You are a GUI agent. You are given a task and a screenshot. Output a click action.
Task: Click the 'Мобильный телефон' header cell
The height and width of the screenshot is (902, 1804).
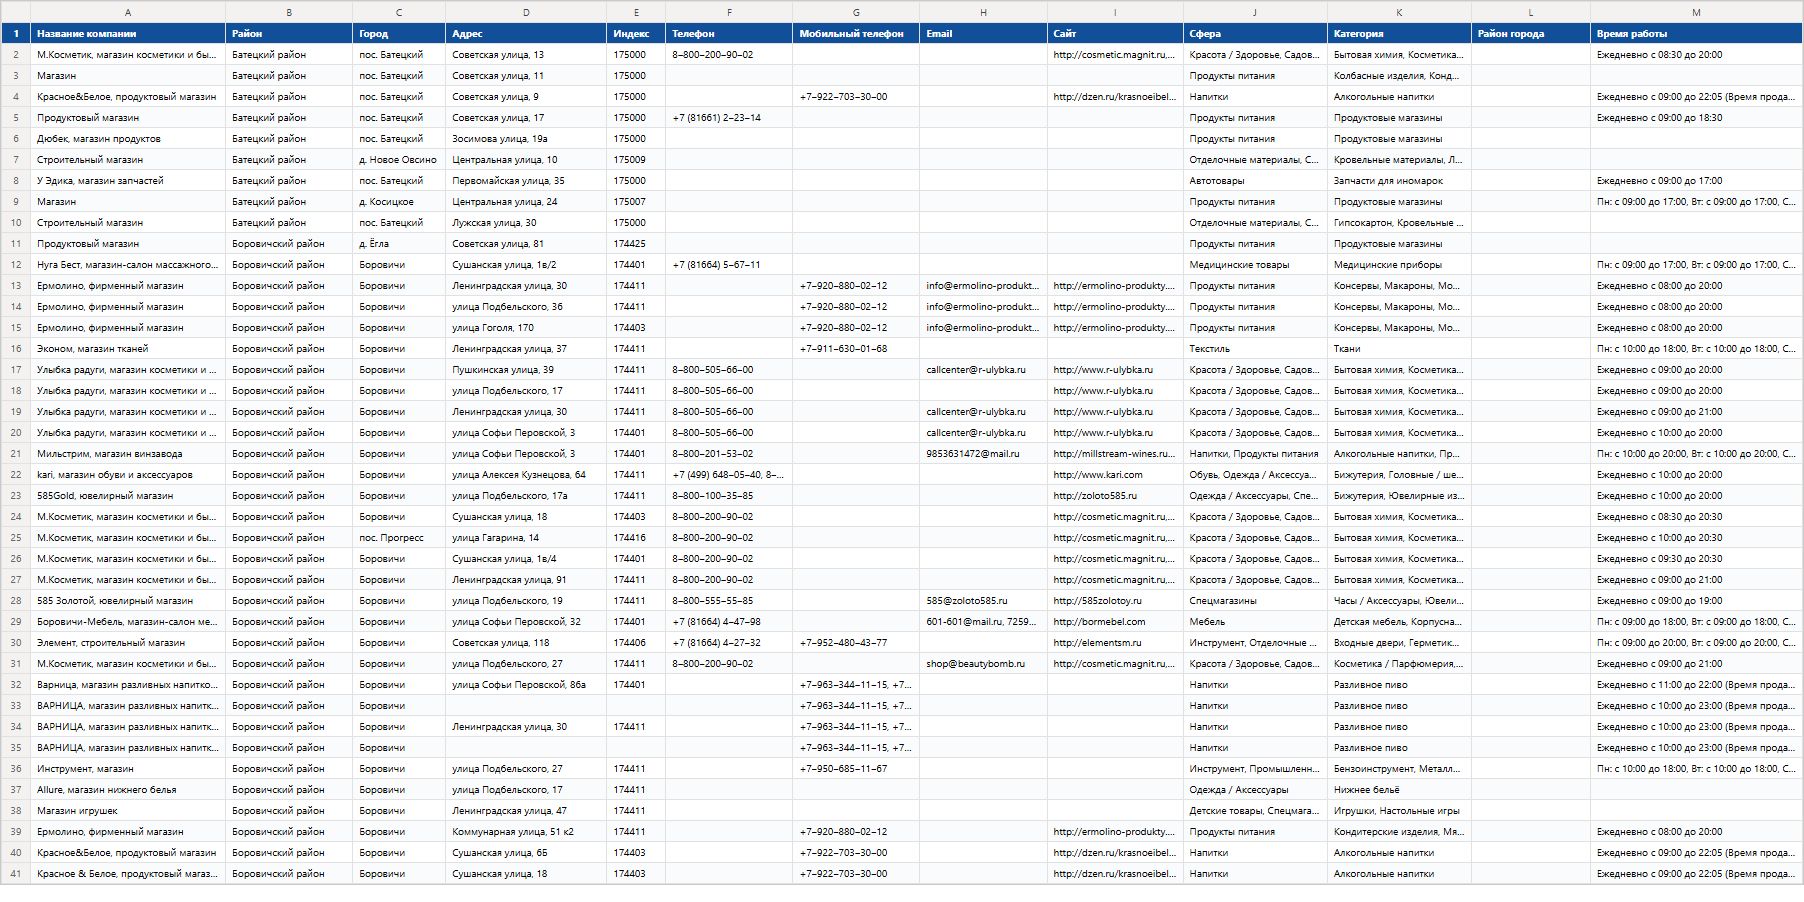[x=856, y=33]
